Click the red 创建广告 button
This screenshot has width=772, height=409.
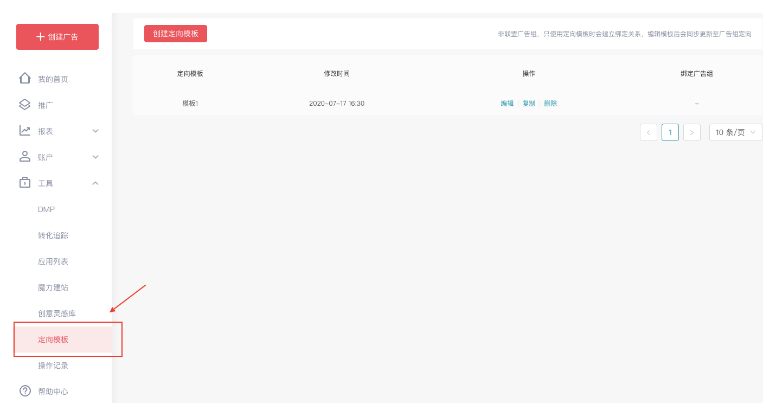(x=57, y=37)
